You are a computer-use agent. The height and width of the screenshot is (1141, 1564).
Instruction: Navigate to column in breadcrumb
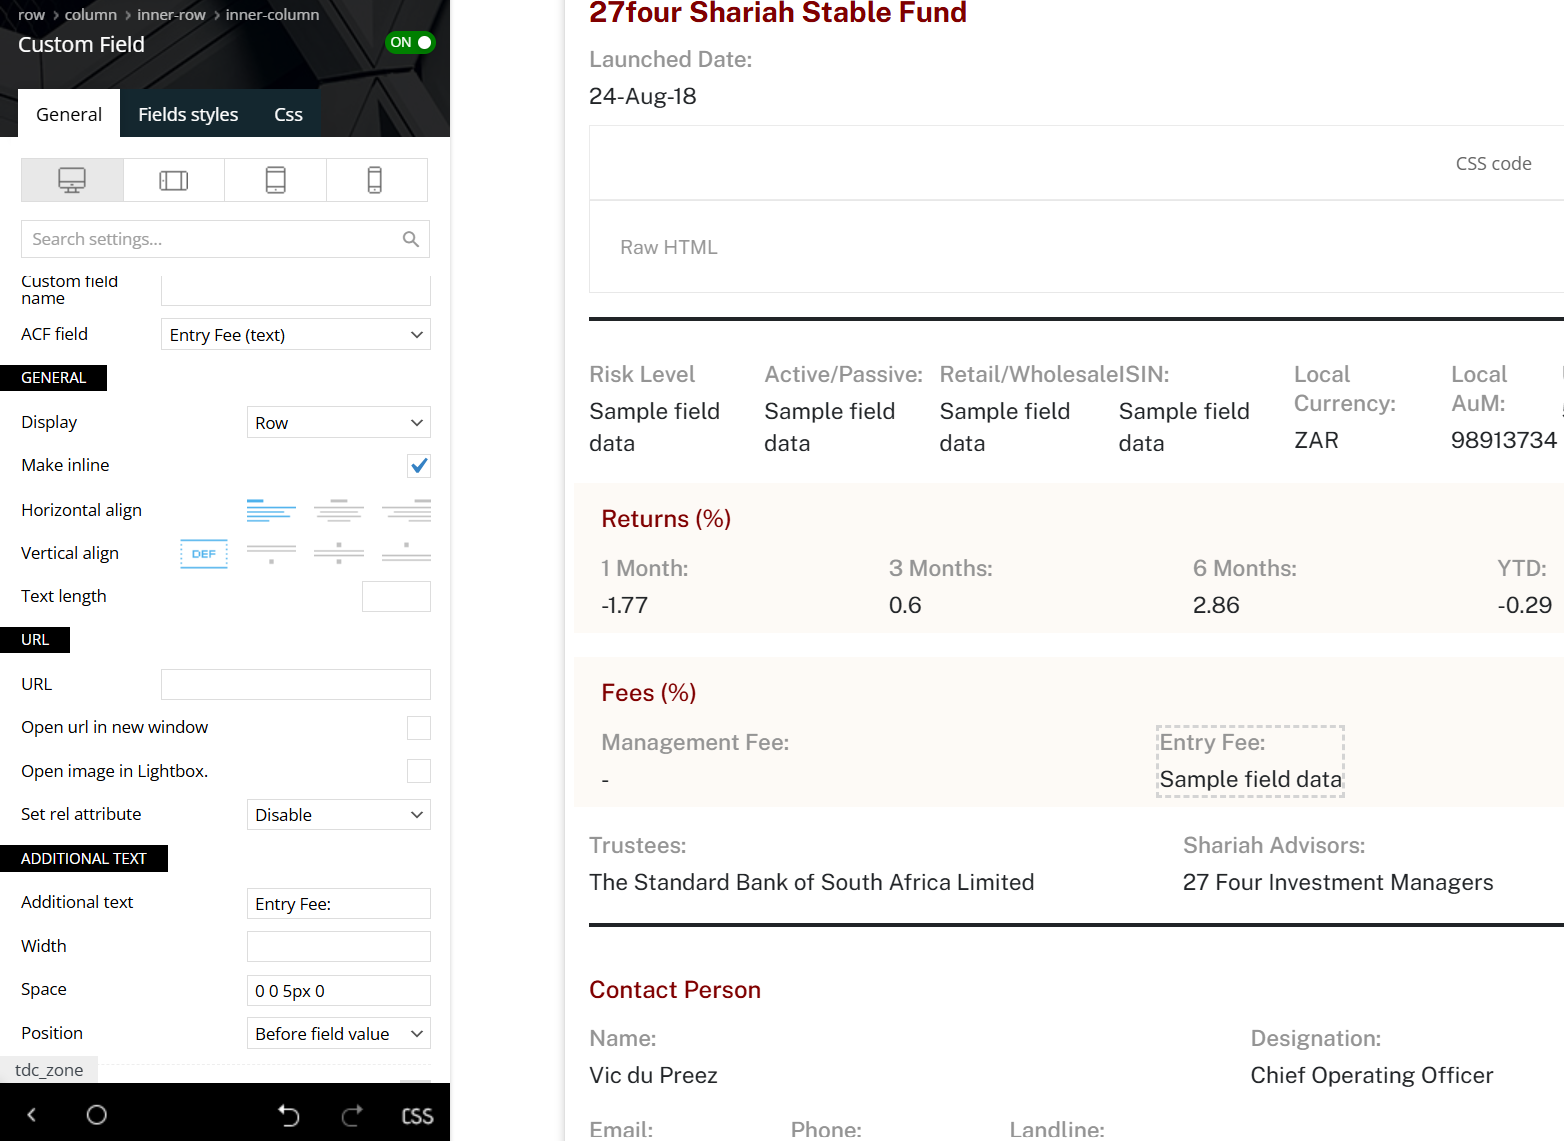[91, 15]
